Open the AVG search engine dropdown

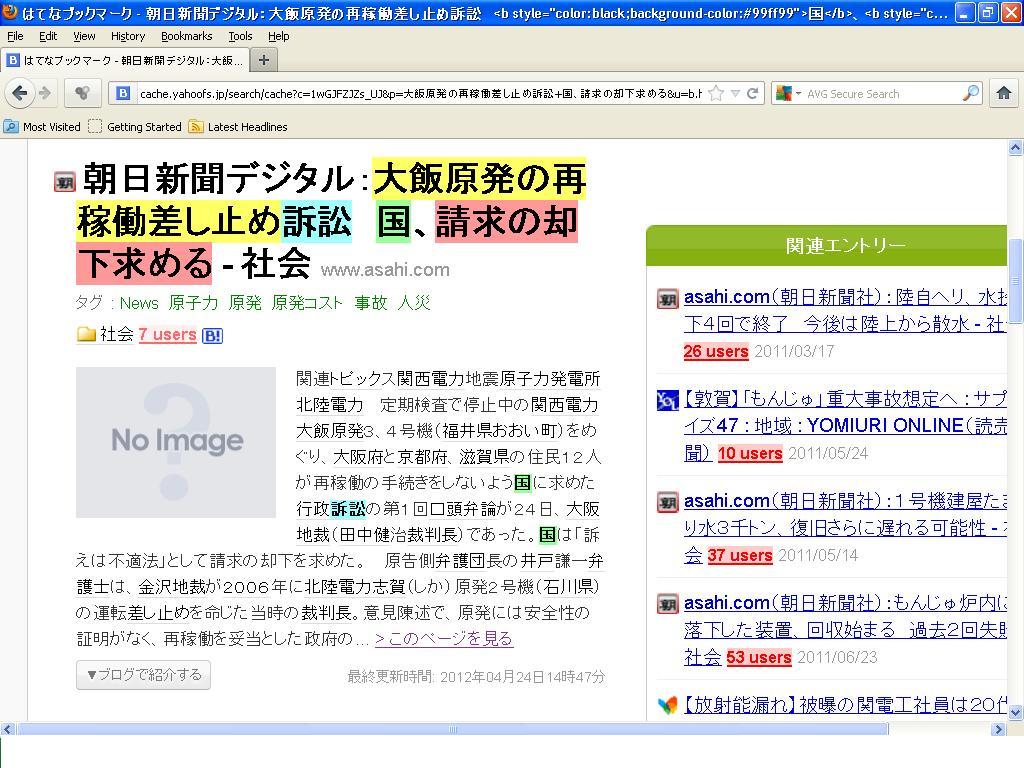click(x=788, y=93)
